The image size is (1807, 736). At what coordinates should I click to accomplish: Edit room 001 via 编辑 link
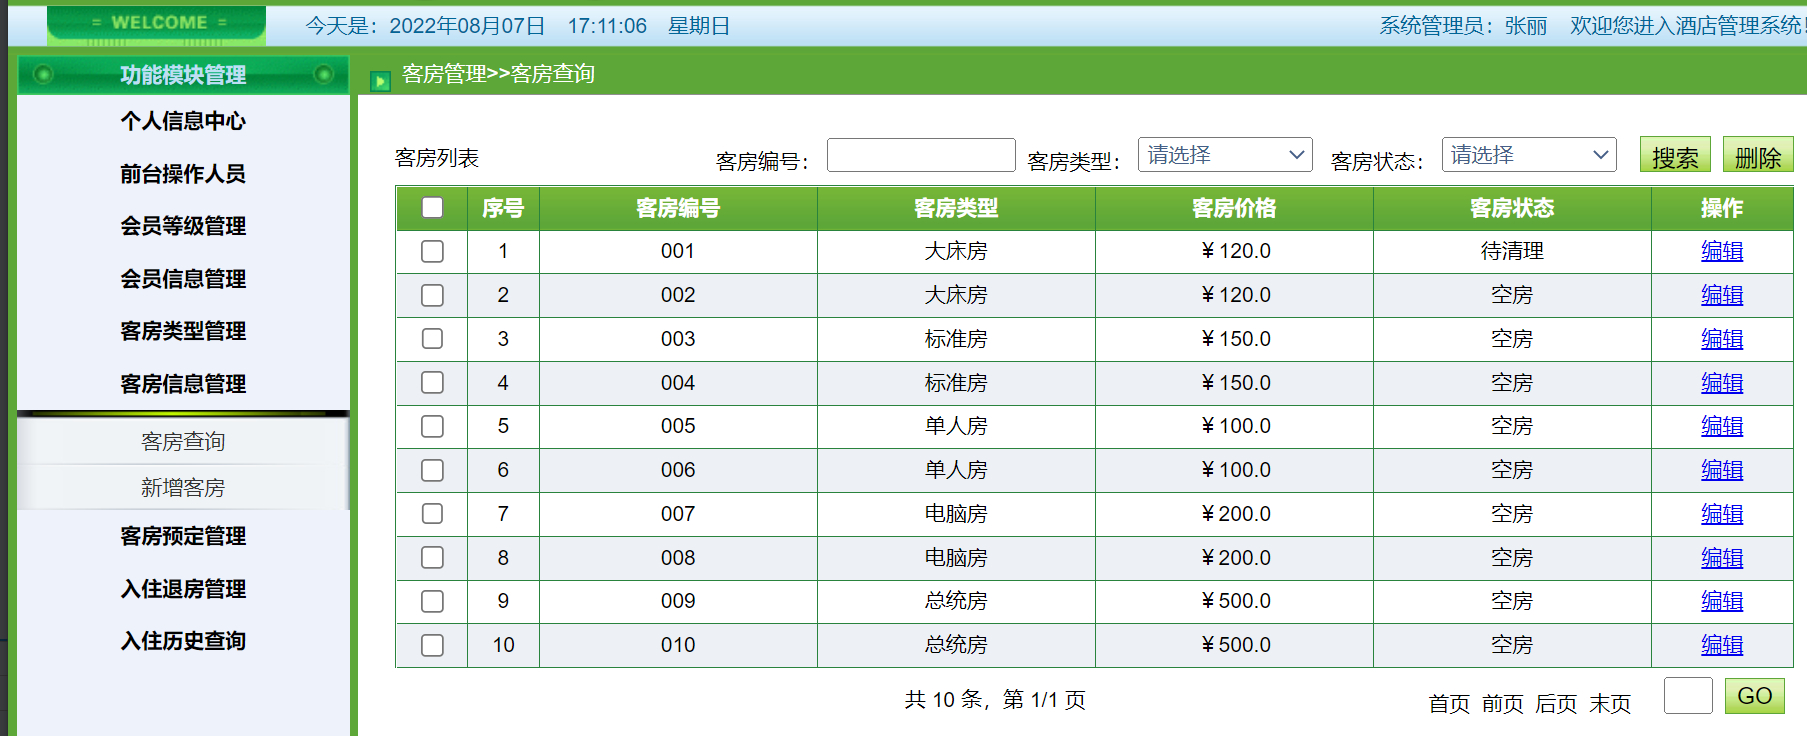1722,251
